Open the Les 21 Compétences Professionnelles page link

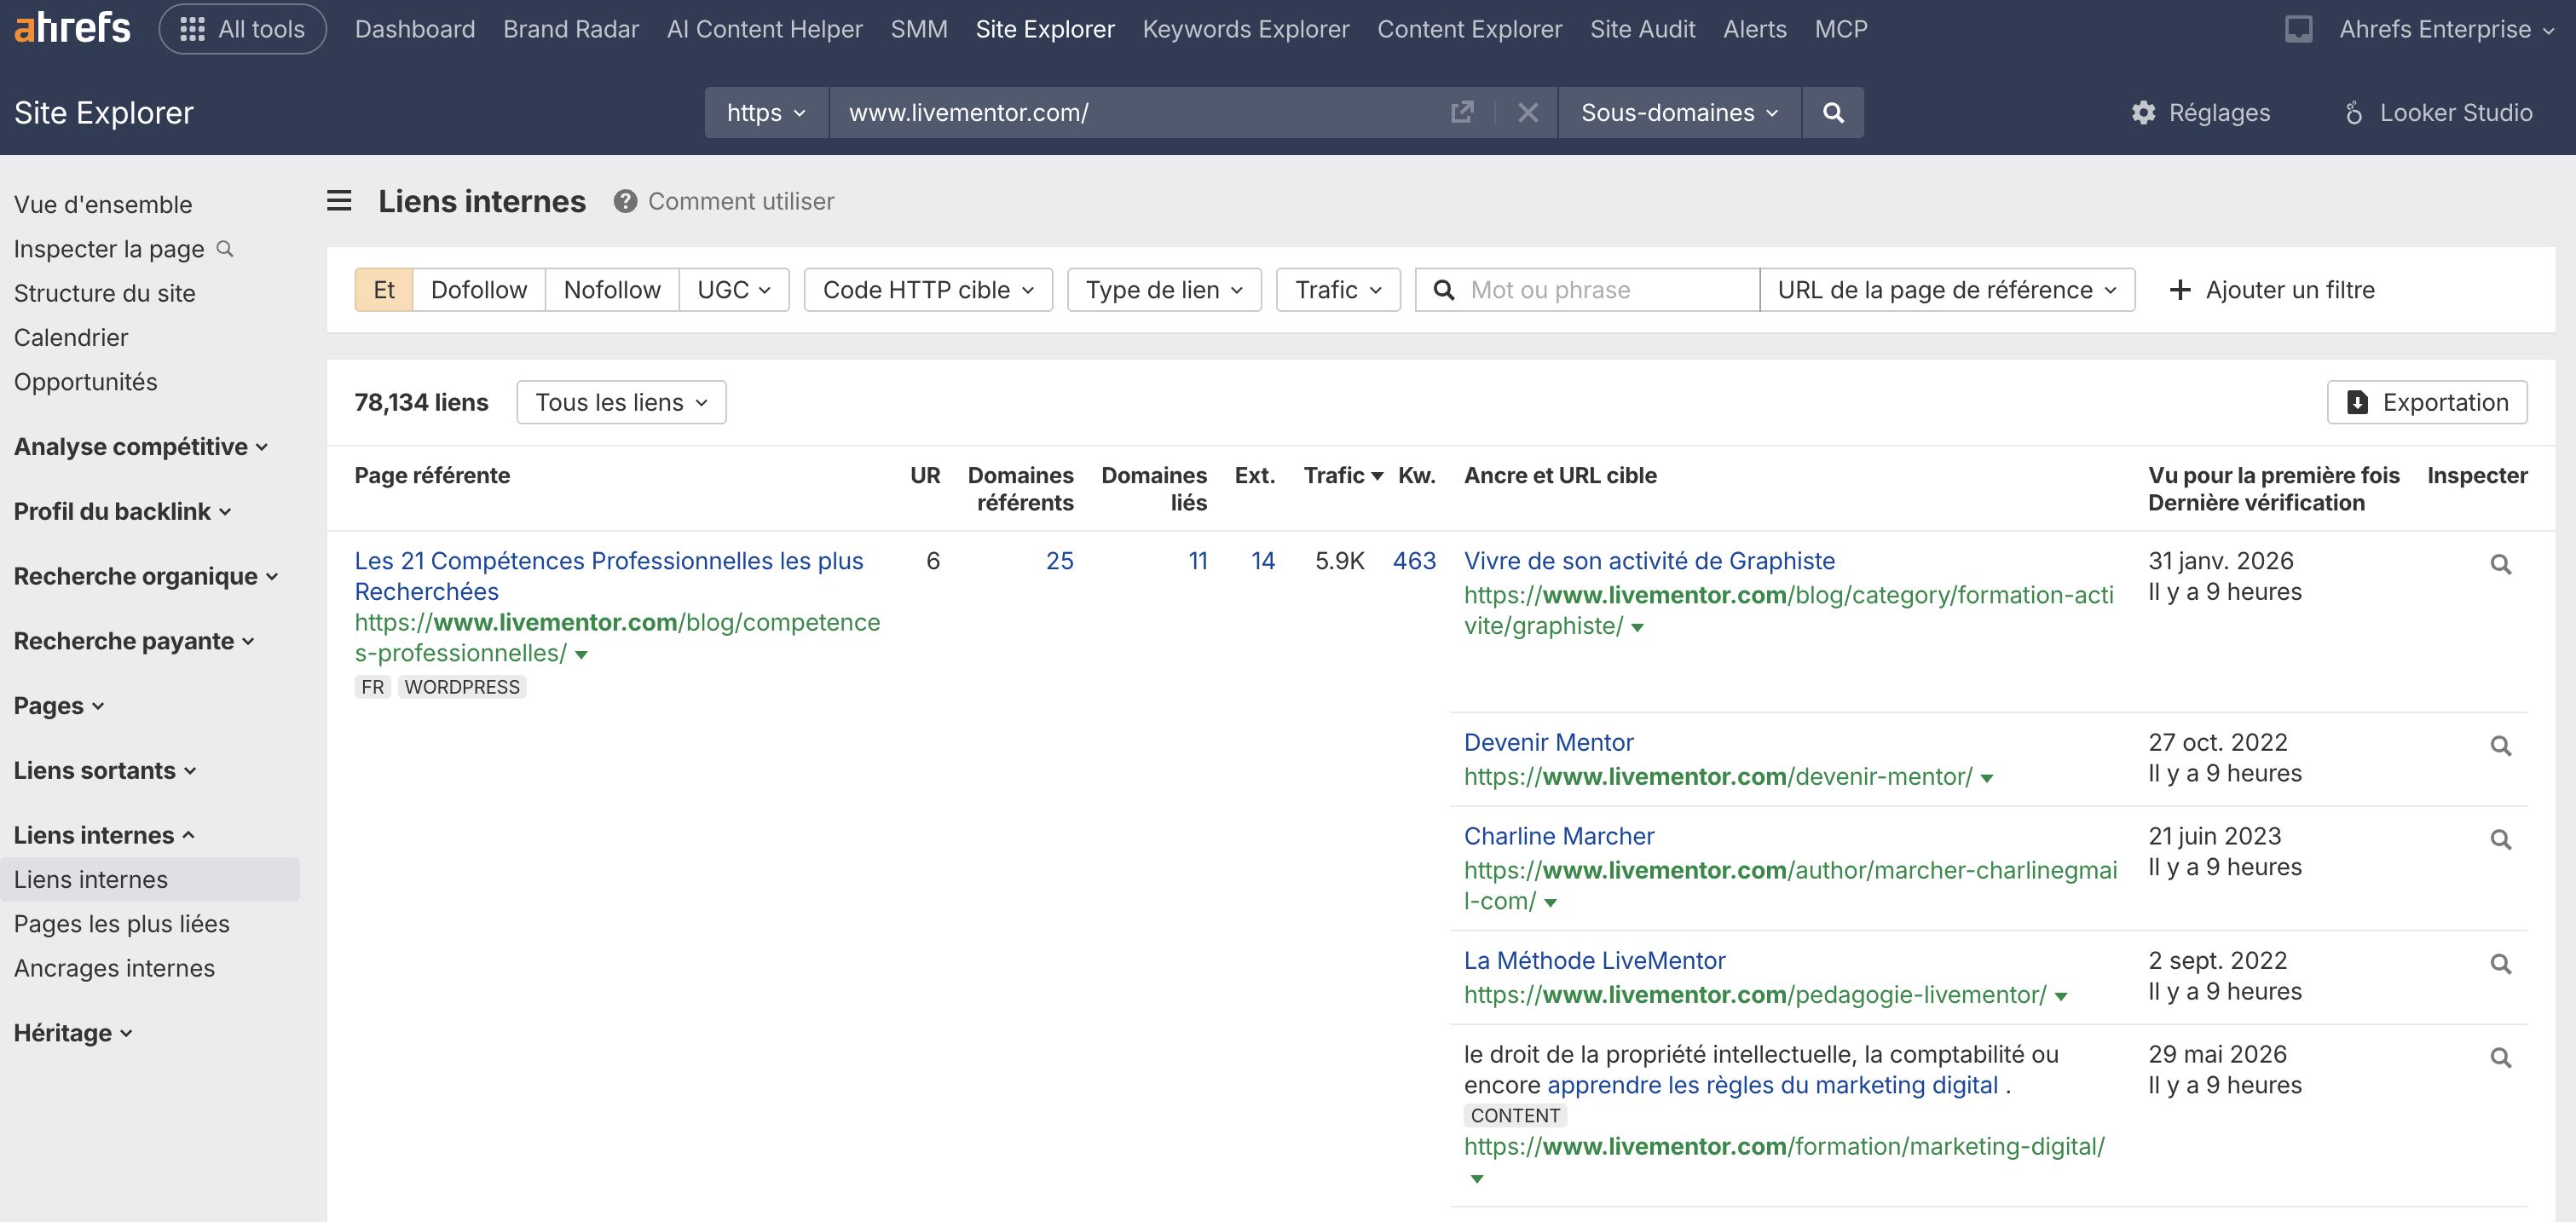609,576
